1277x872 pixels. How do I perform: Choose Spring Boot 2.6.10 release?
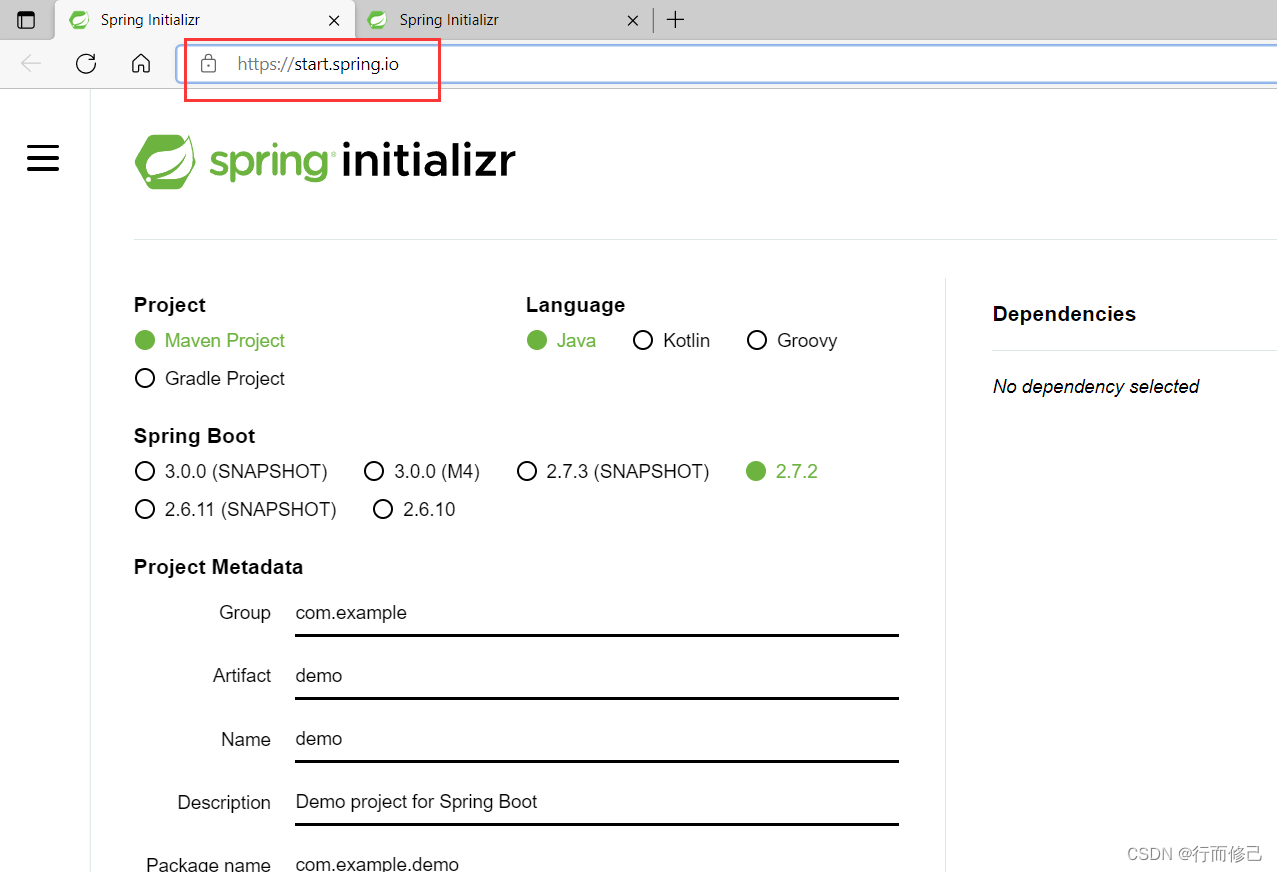coord(383,509)
